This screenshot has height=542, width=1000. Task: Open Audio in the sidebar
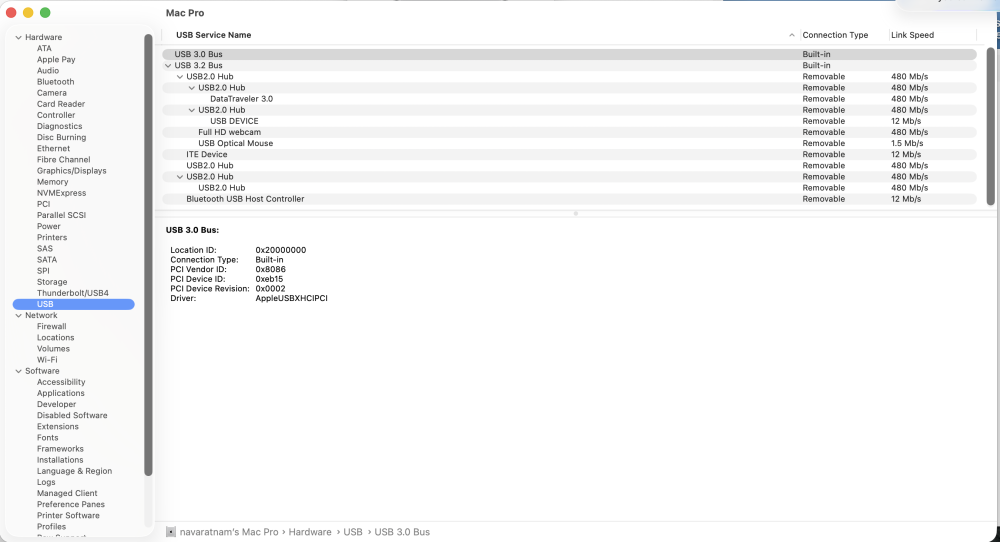point(48,71)
